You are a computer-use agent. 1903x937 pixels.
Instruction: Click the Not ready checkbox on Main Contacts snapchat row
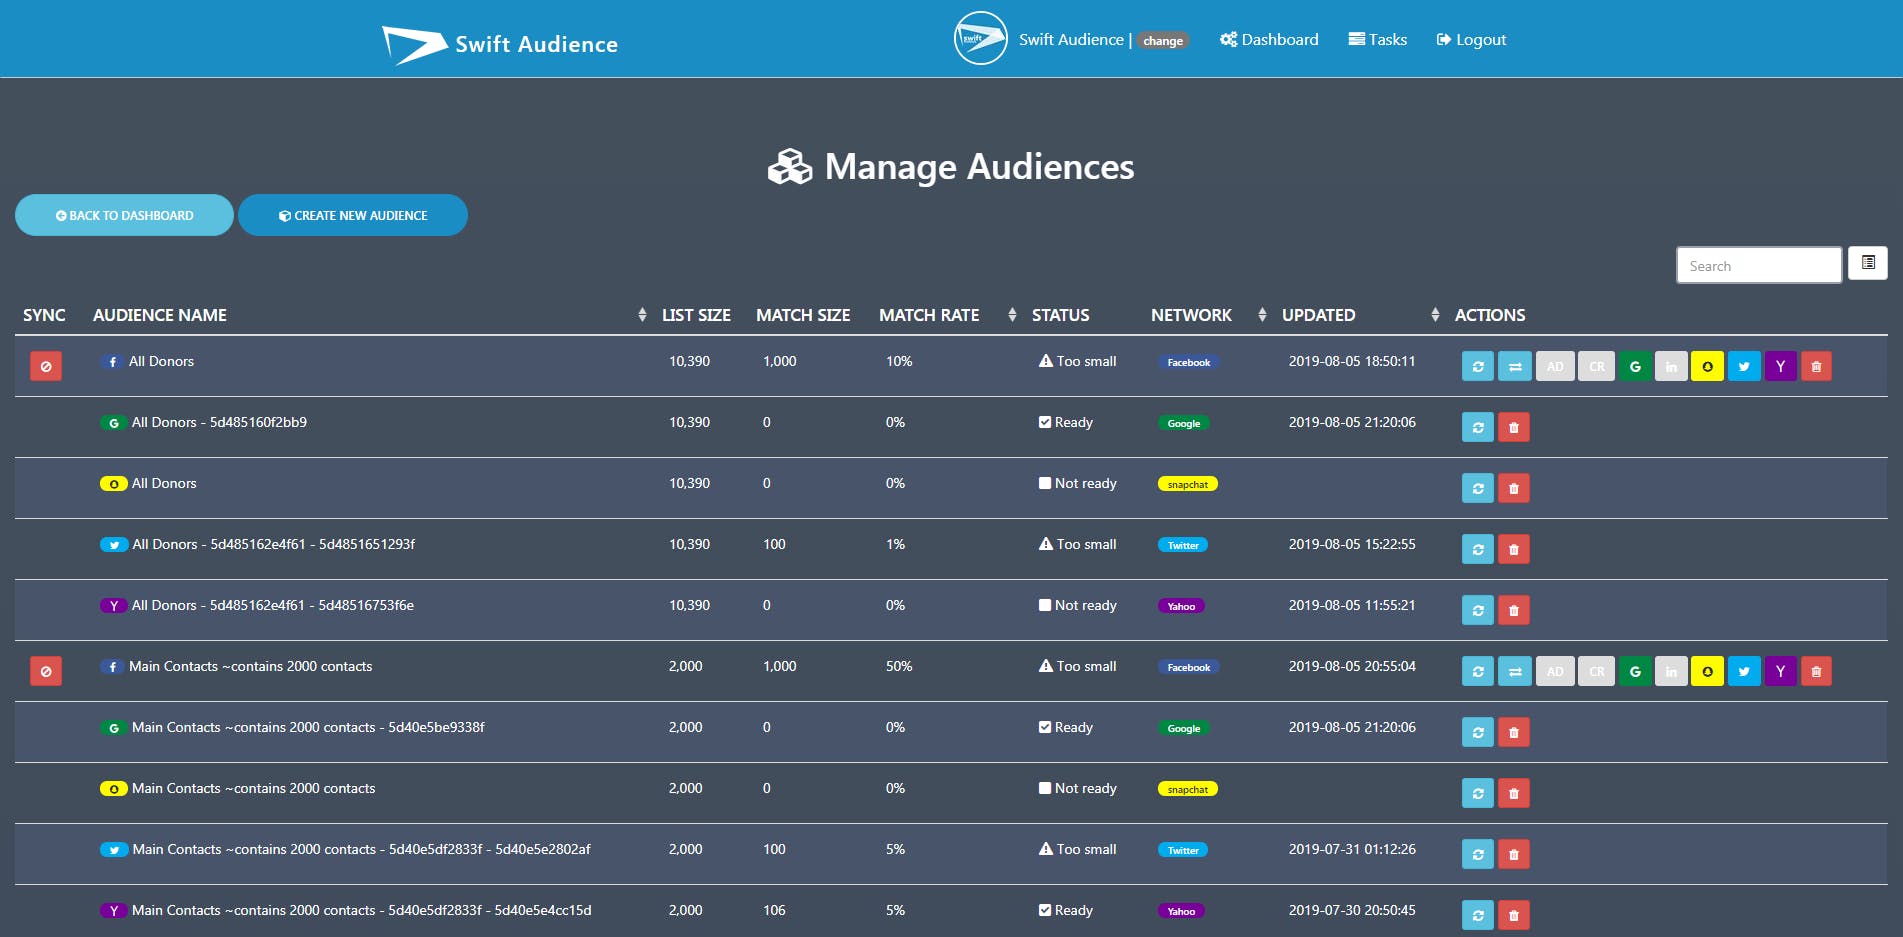(1045, 788)
